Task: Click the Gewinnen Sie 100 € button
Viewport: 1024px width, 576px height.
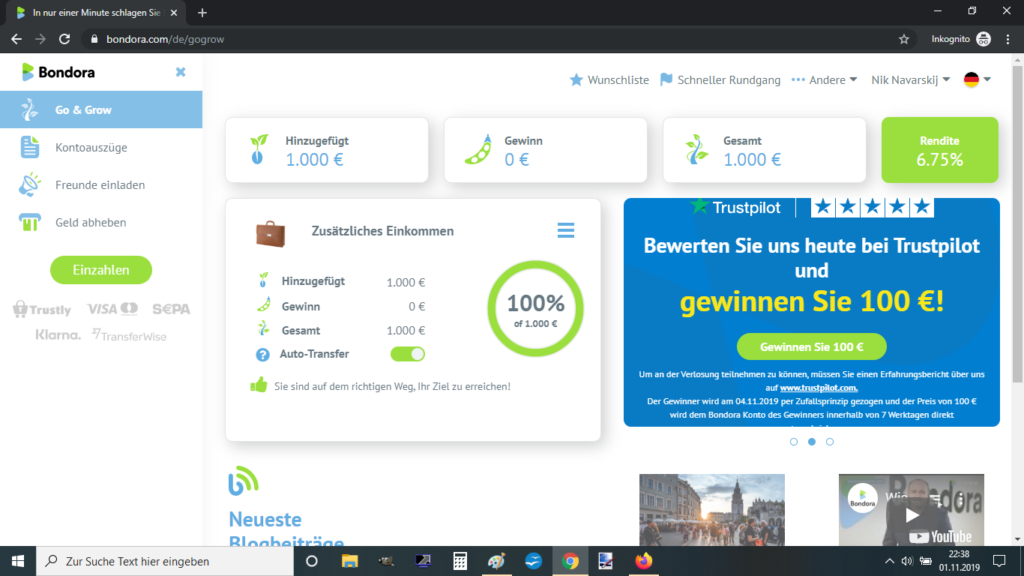Action: [x=812, y=347]
